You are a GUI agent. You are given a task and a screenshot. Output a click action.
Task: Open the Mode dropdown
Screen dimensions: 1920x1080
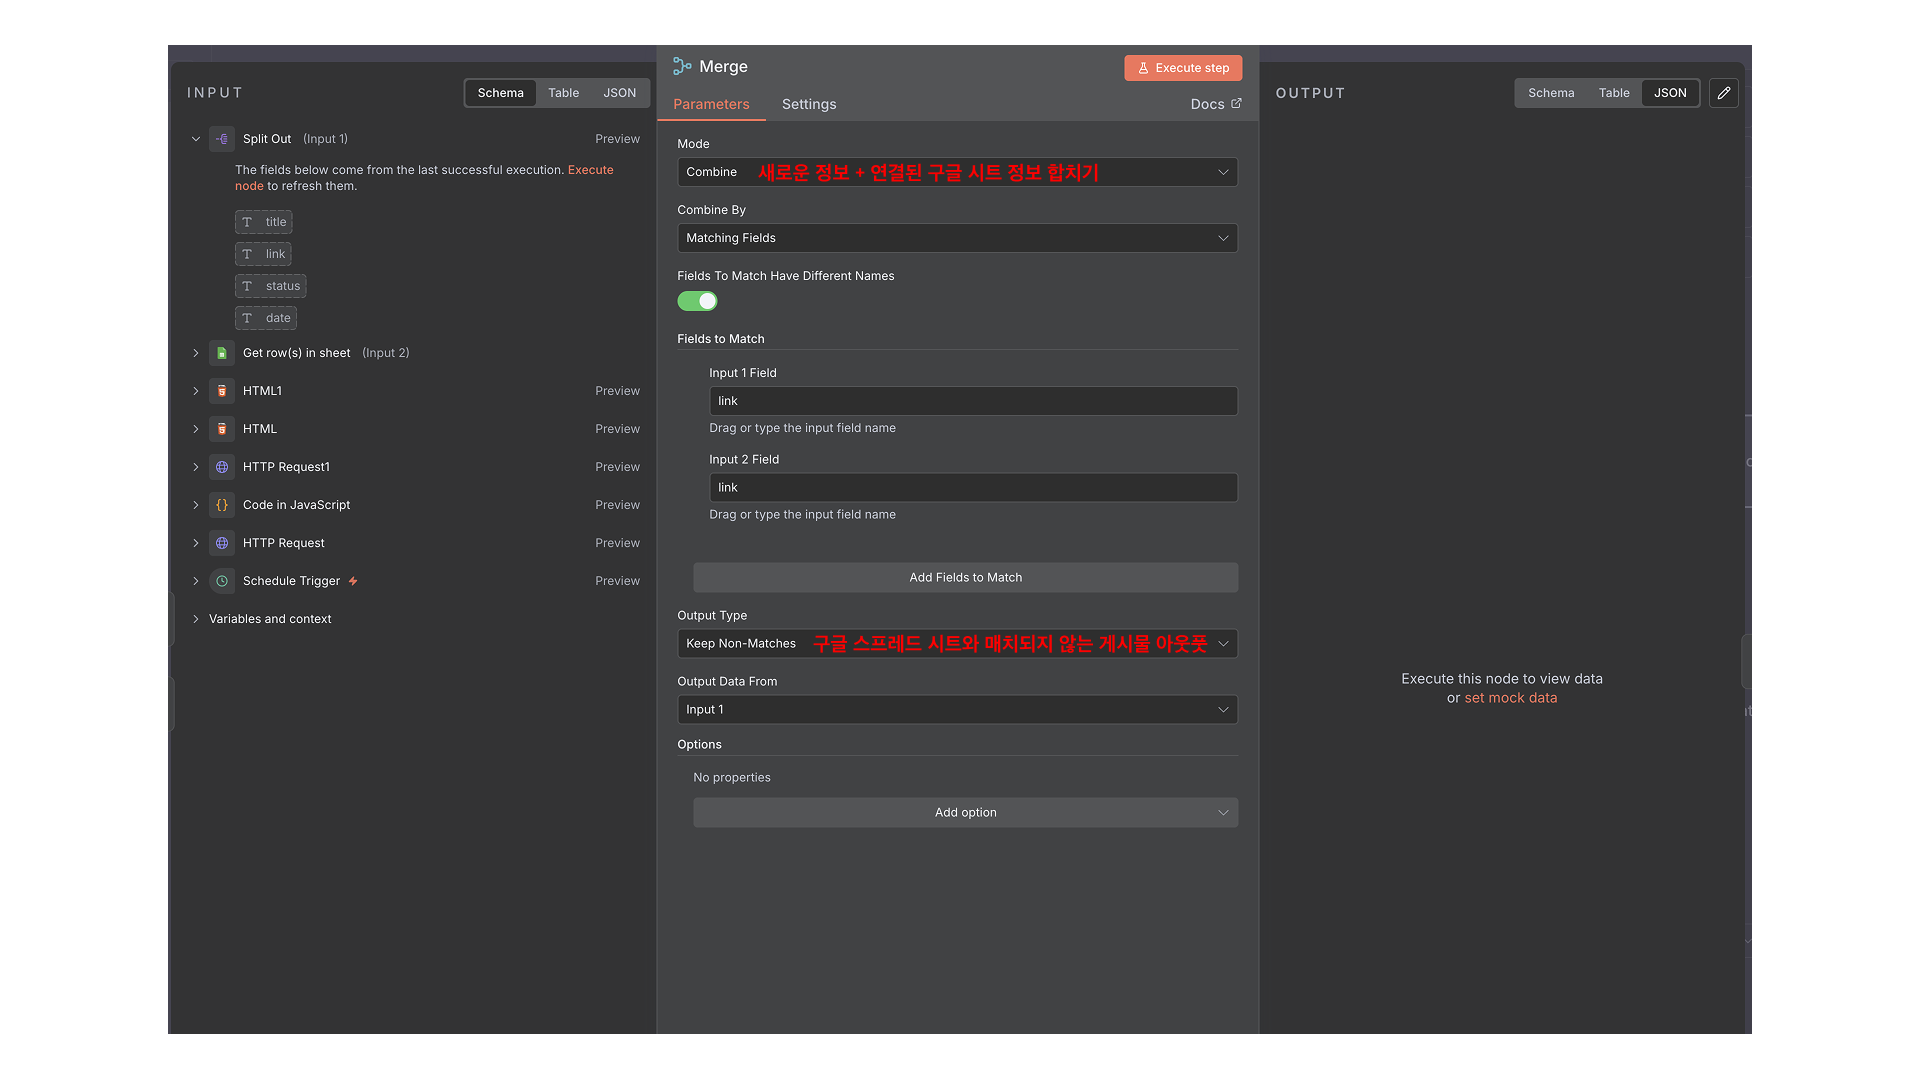[x=957, y=172]
